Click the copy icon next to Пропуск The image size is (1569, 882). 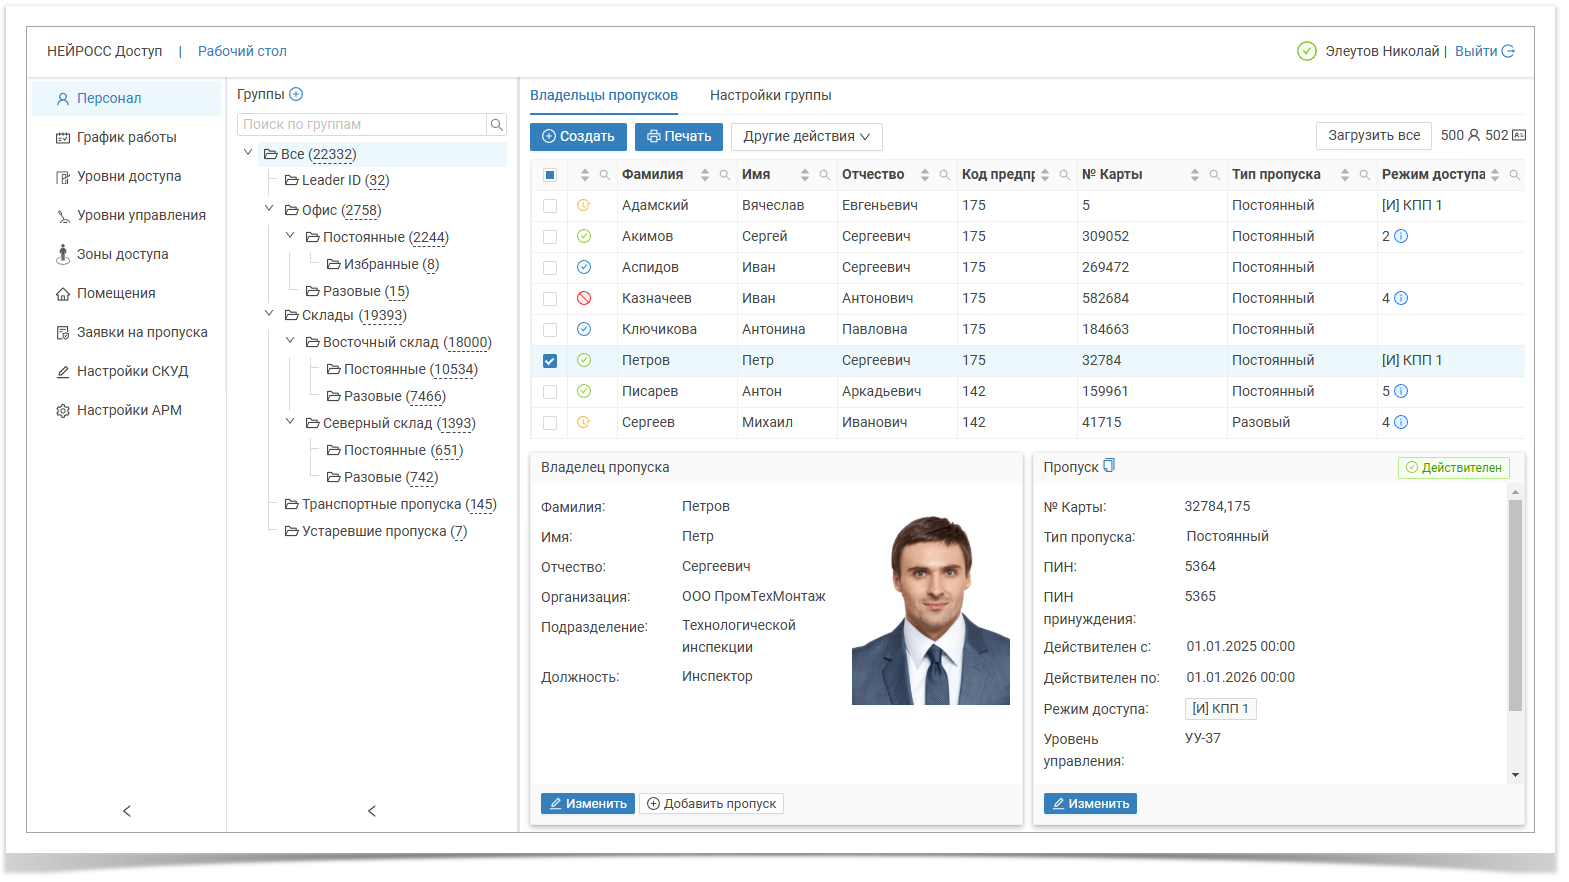[1109, 466]
